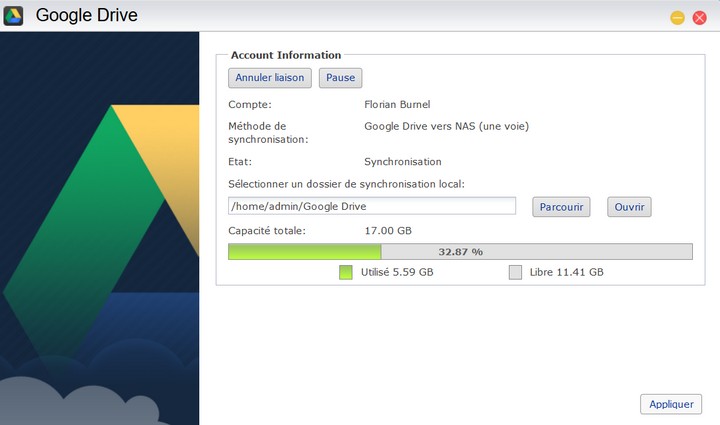This screenshot has height=425, width=720.
Task: Click the Synchronisation status value
Action: click(x=403, y=162)
